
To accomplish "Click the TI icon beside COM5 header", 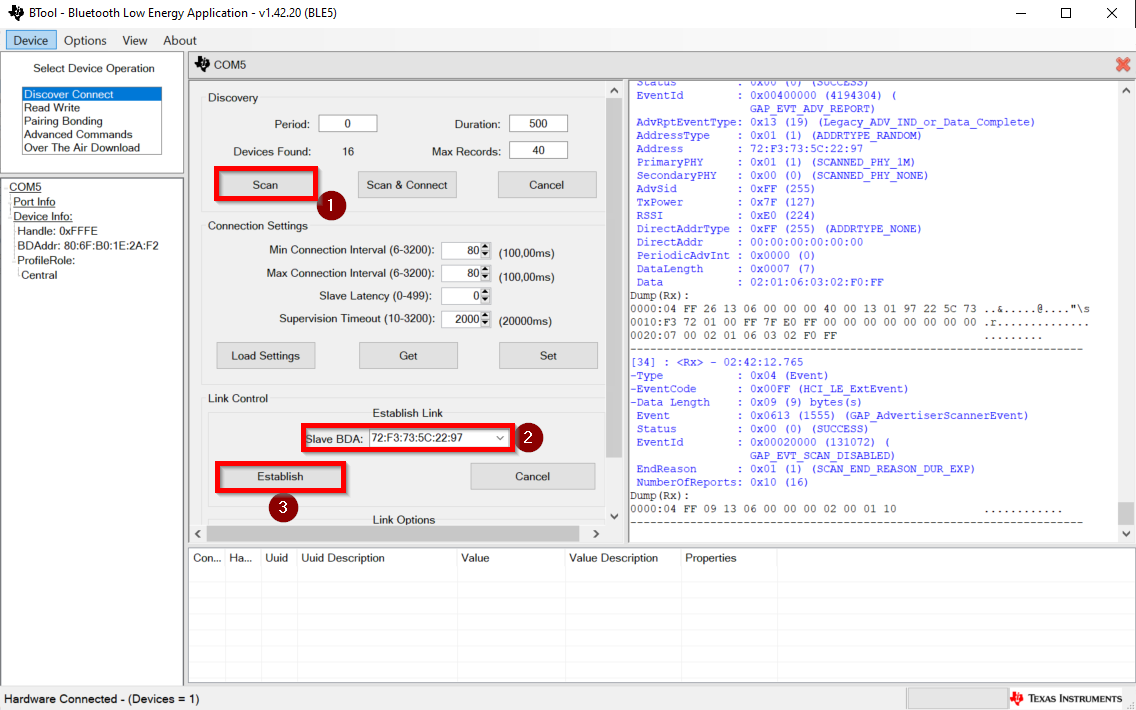I will pyautogui.click(x=202, y=65).
